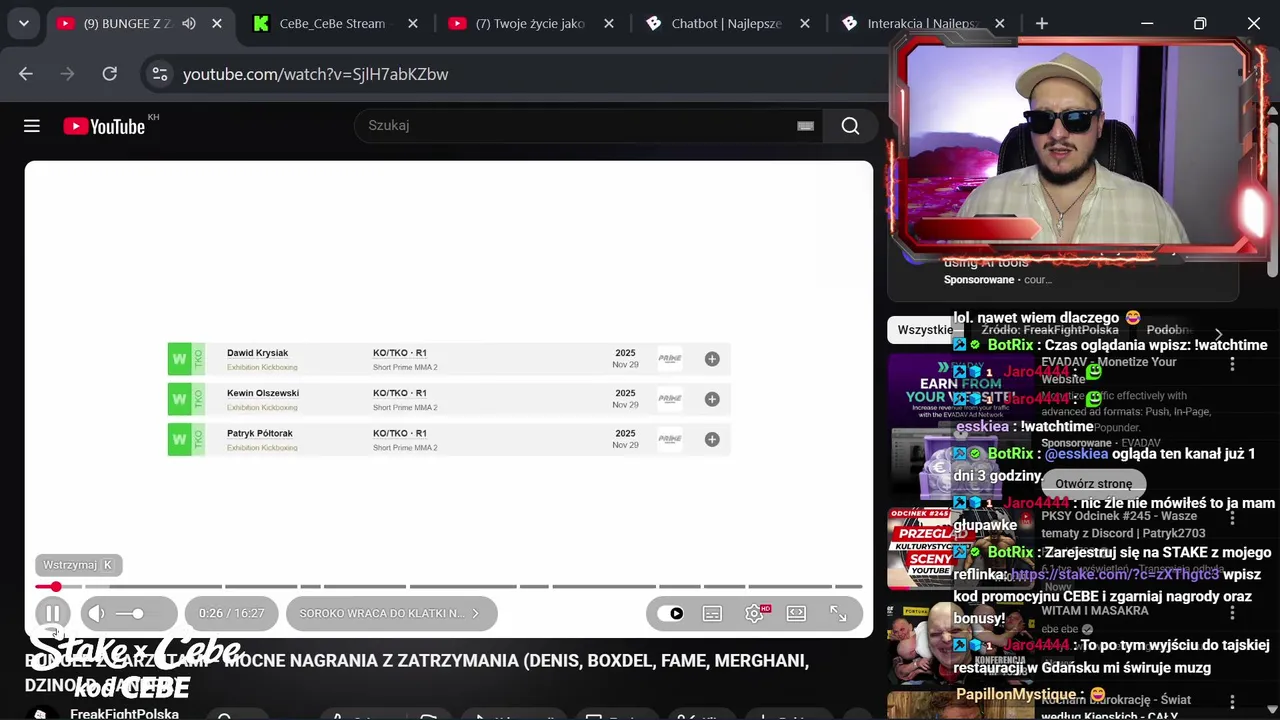Switch to the 'Interakcja | Najleps' tab
Viewport: 1280px width, 720px height.
tap(921, 23)
